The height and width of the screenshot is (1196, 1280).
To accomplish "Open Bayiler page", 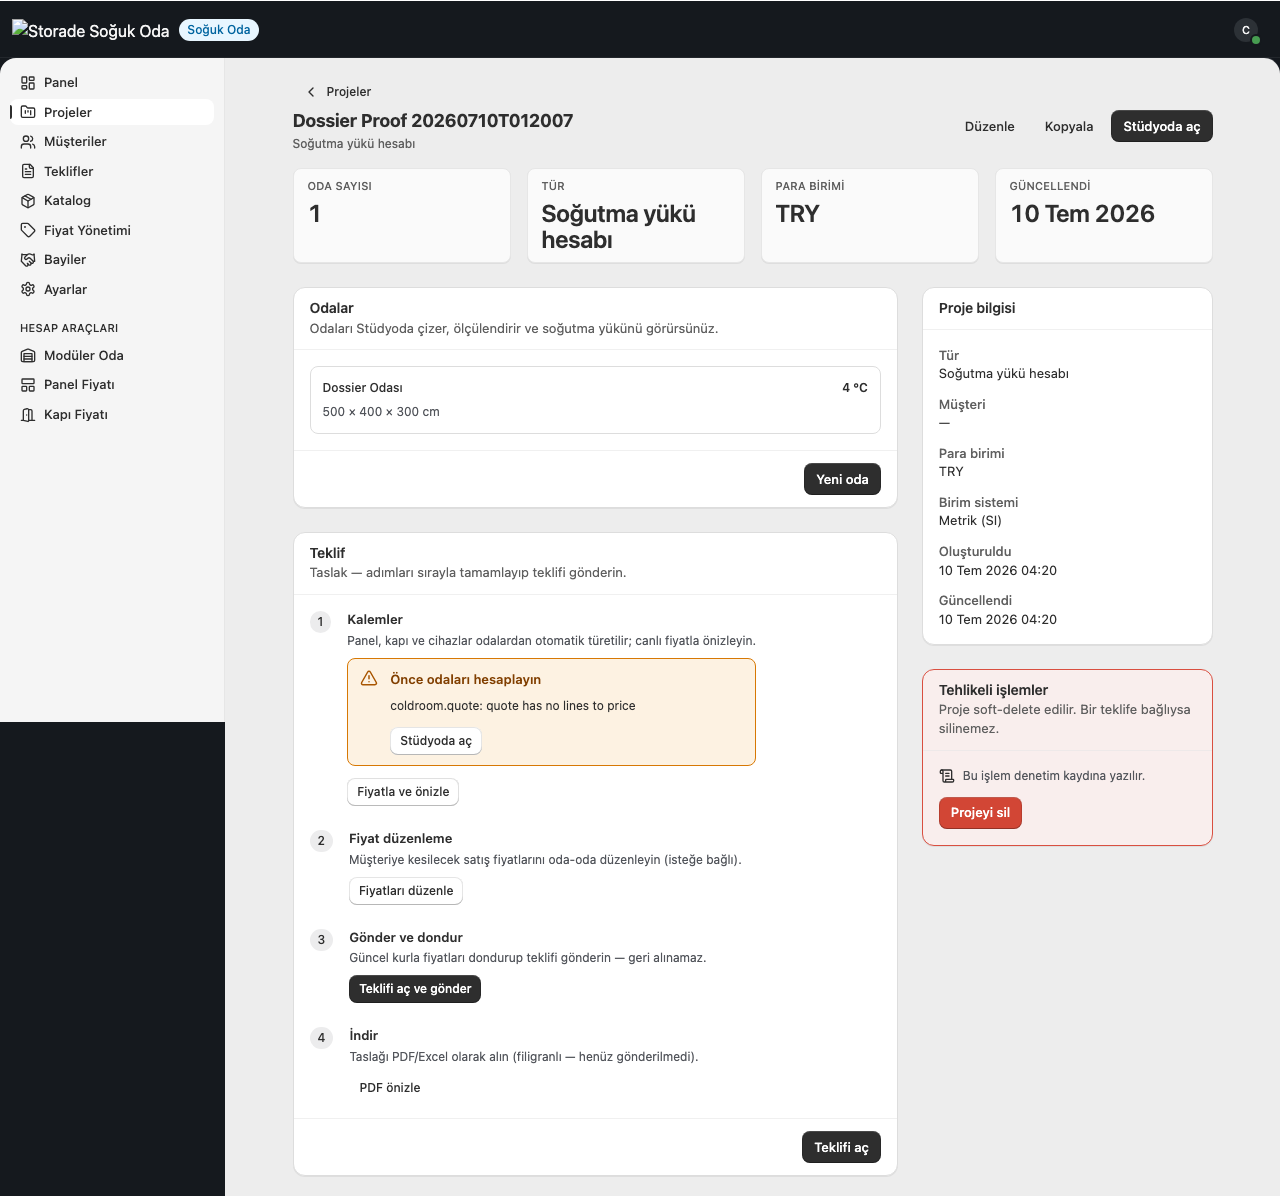I will pyautogui.click(x=112, y=260).
